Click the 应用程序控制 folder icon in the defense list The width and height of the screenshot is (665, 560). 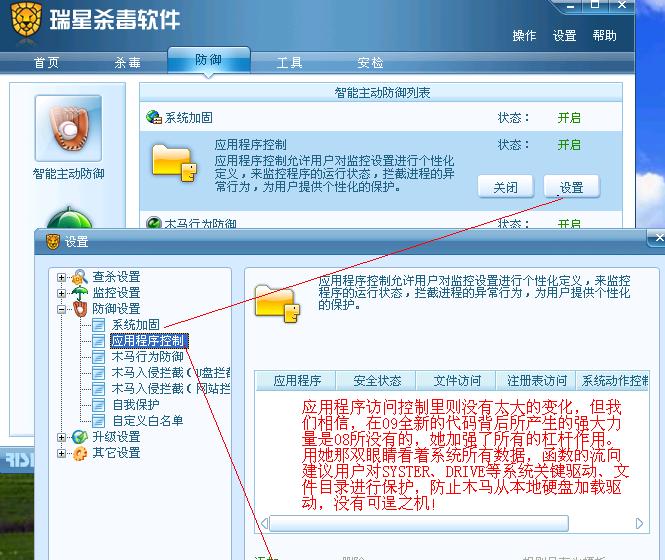(x=174, y=163)
